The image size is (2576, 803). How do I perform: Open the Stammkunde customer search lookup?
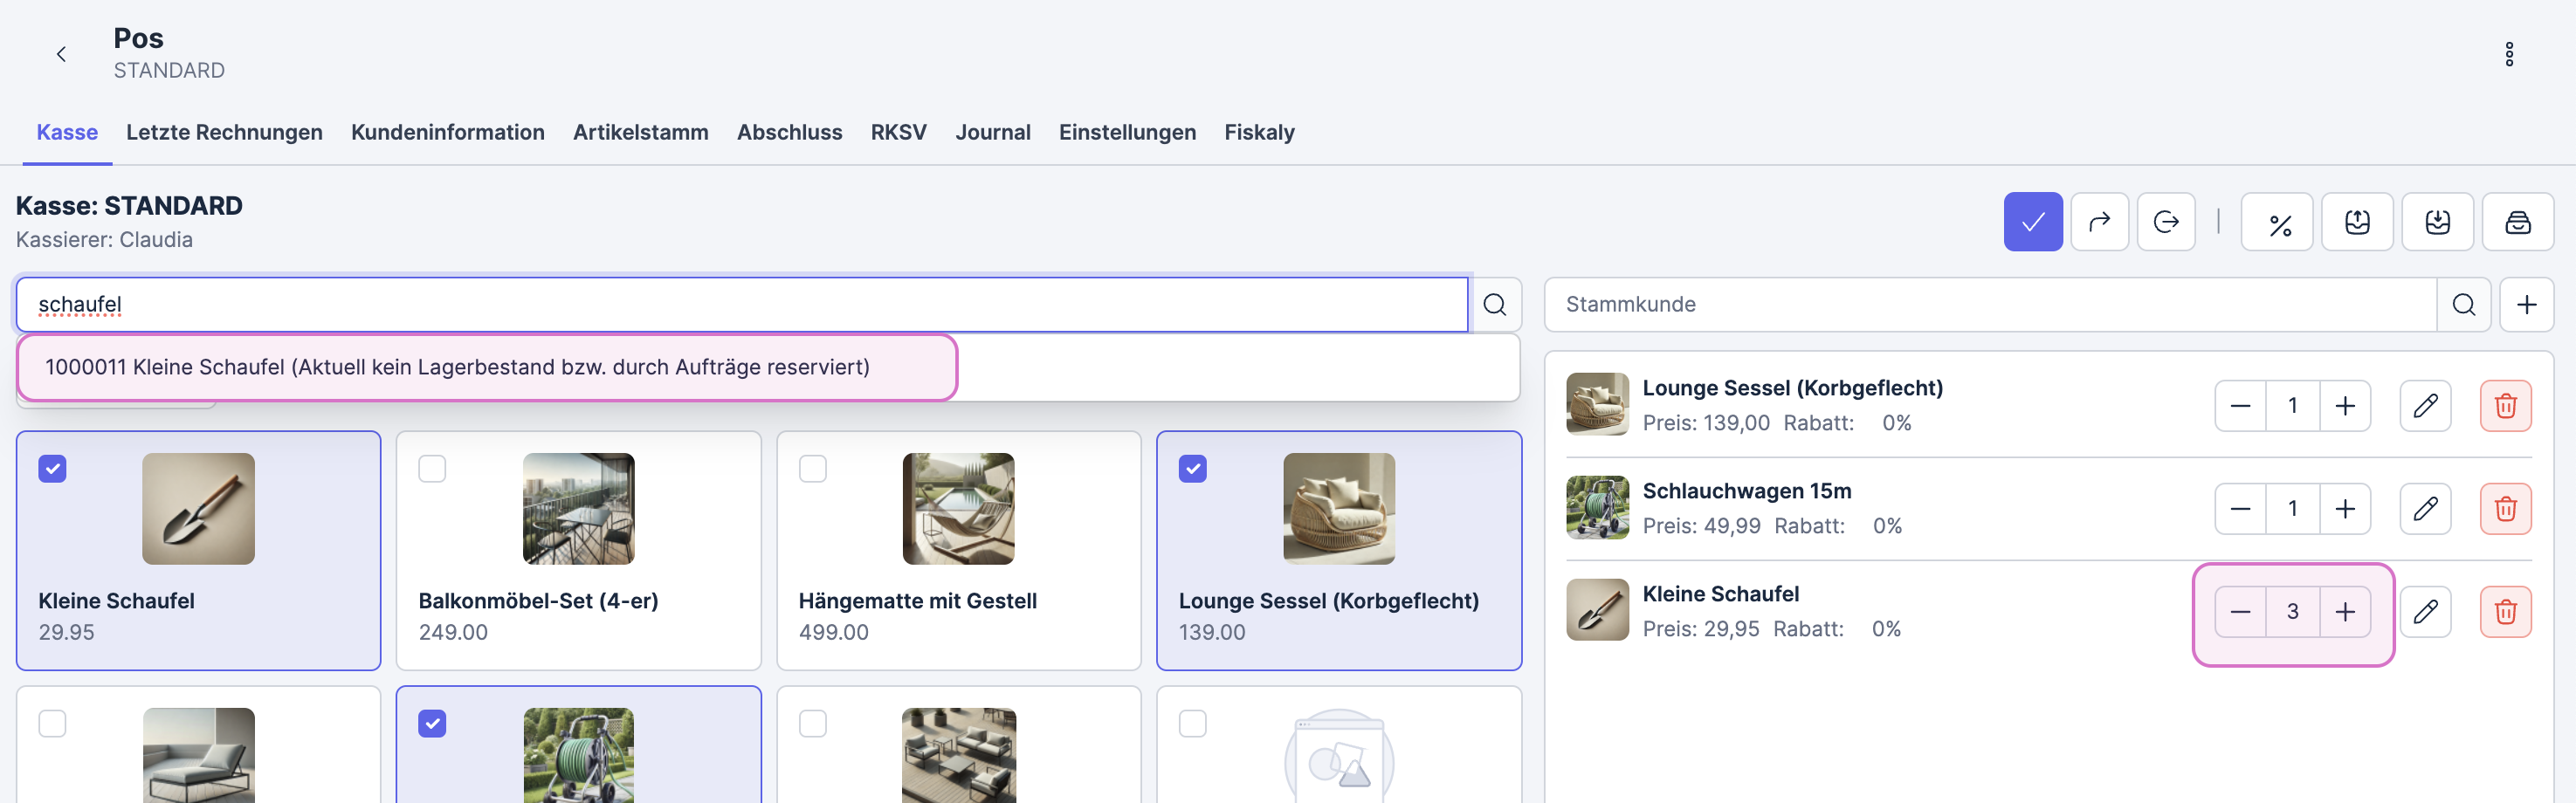2463,304
